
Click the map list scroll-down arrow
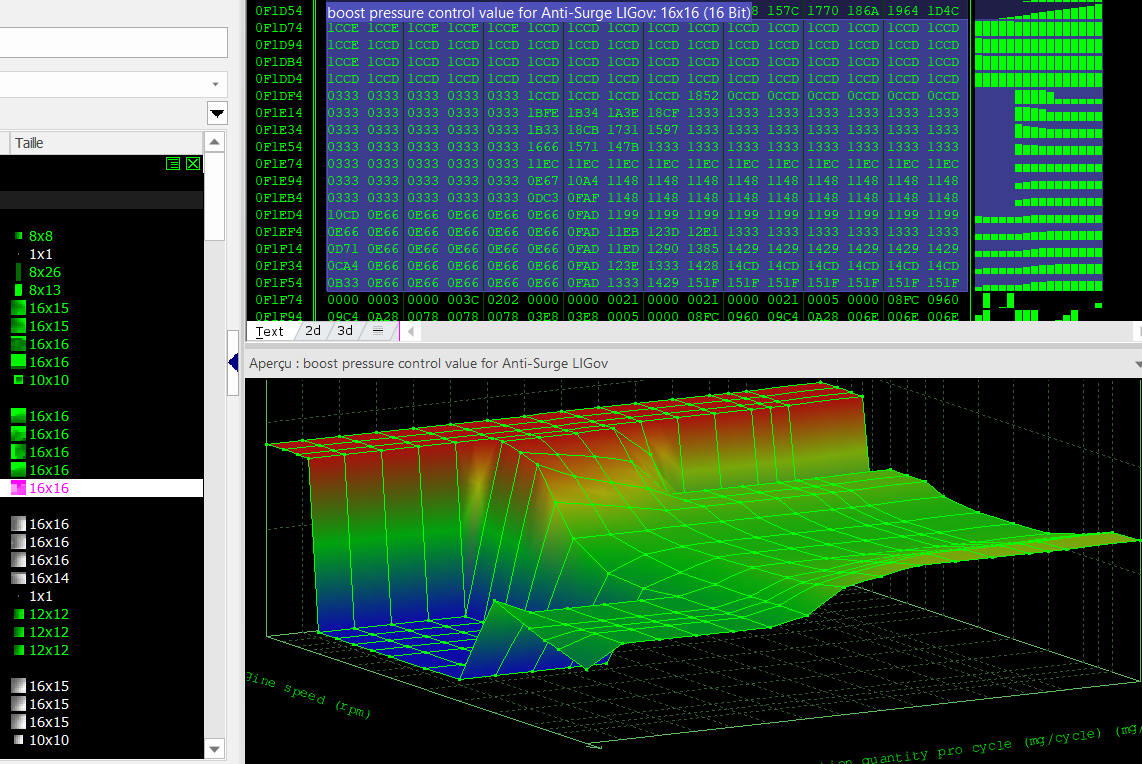[x=214, y=748]
